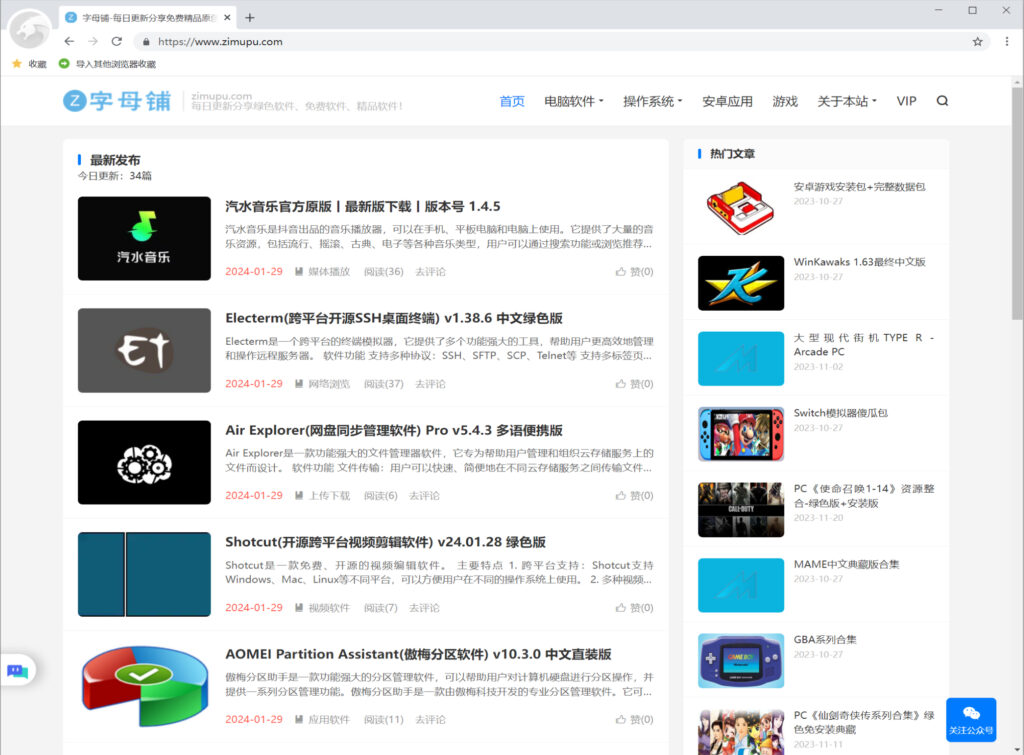Image resolution: width=1024 pixels, height=755 pixels.
Task: Click the site lock icon in address bar
Action: tap(146, 41)
